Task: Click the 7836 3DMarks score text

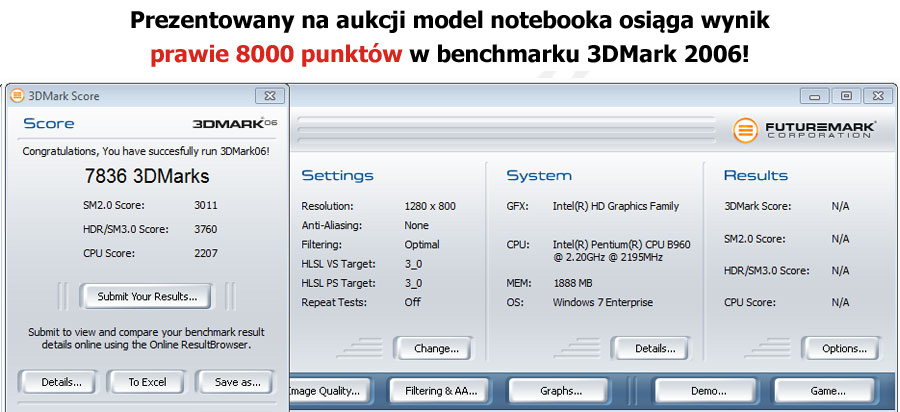Action: point(146,177)
